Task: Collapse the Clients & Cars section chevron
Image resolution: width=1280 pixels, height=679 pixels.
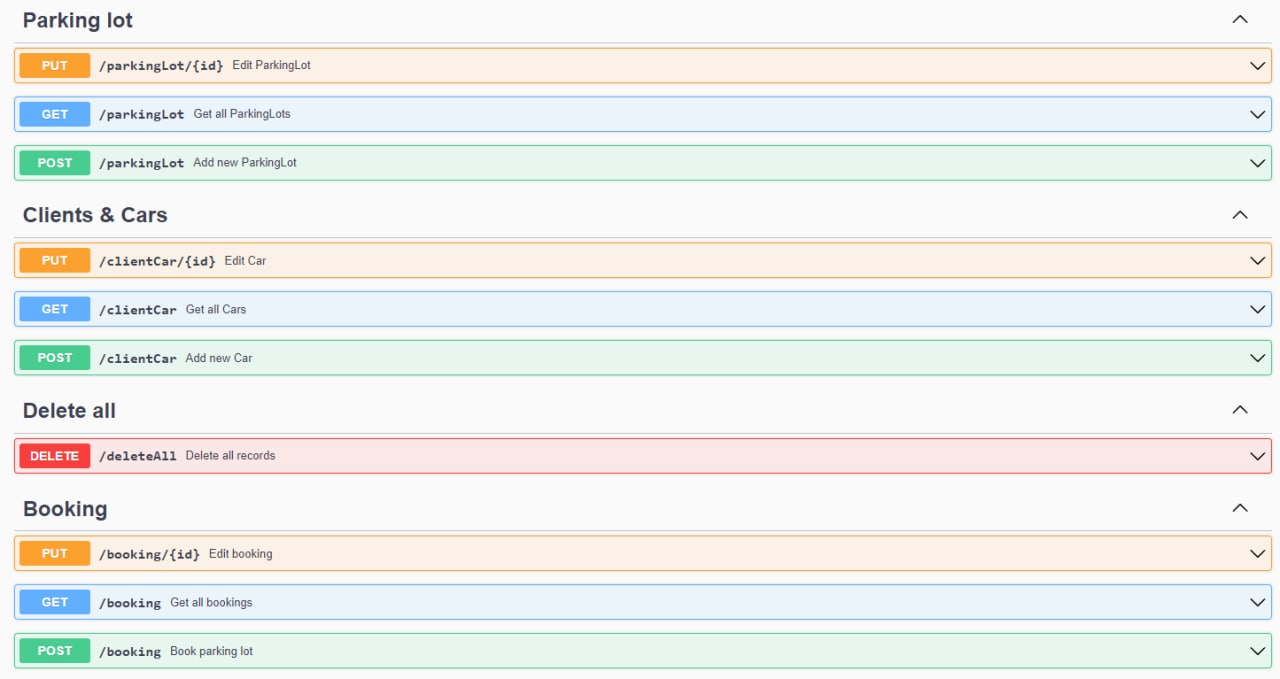Action: point(1240,215)
